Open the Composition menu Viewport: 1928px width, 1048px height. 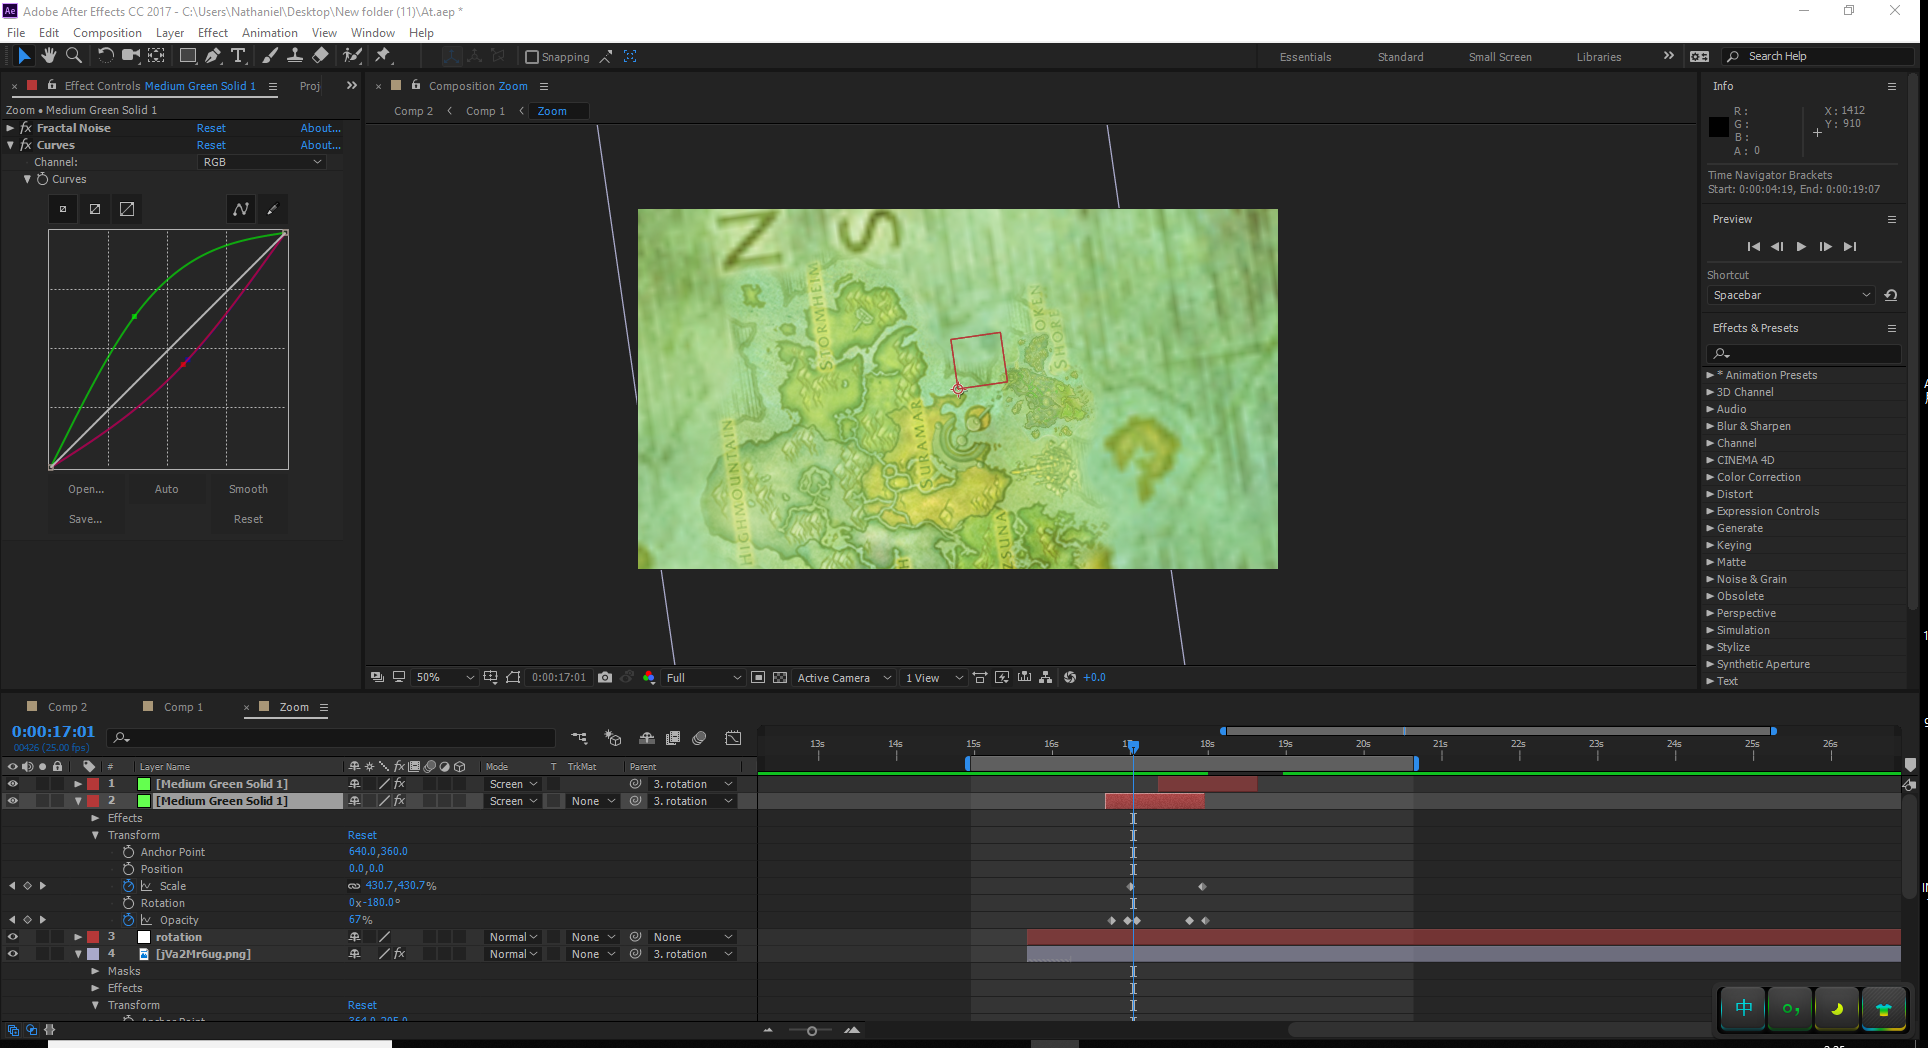(x=107, y=33)
